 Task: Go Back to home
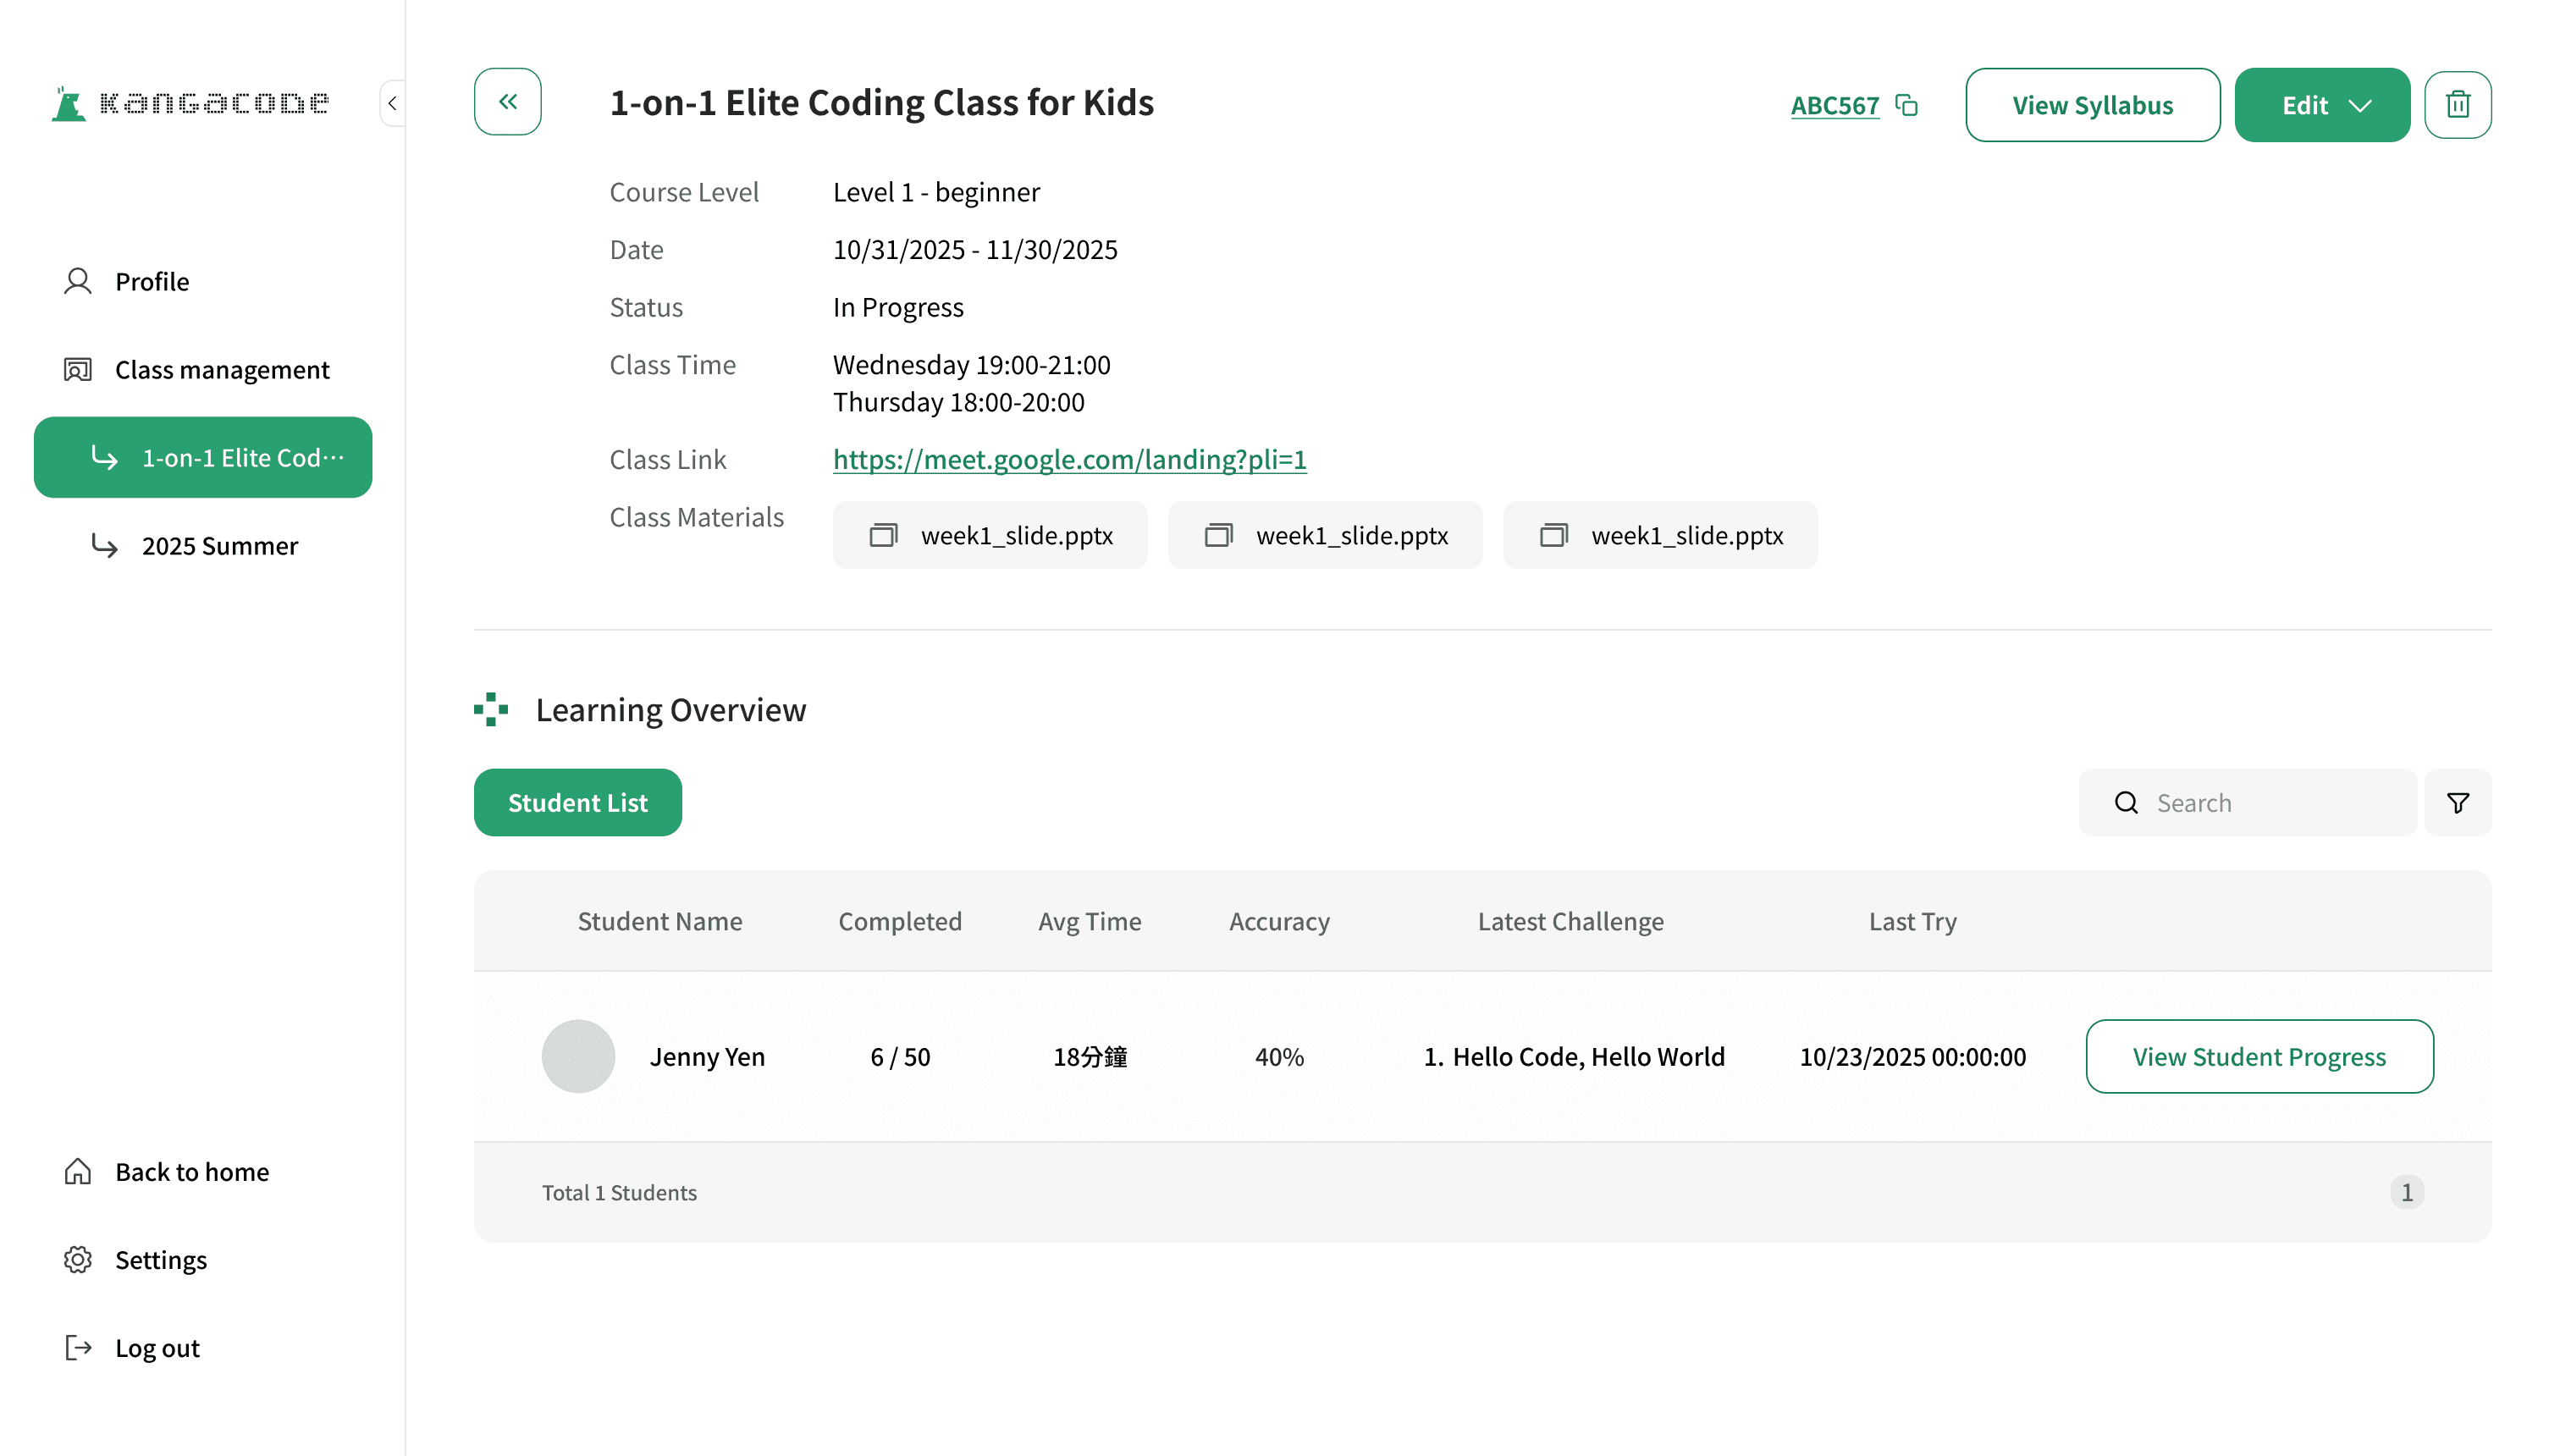(x=191, y=1172)
